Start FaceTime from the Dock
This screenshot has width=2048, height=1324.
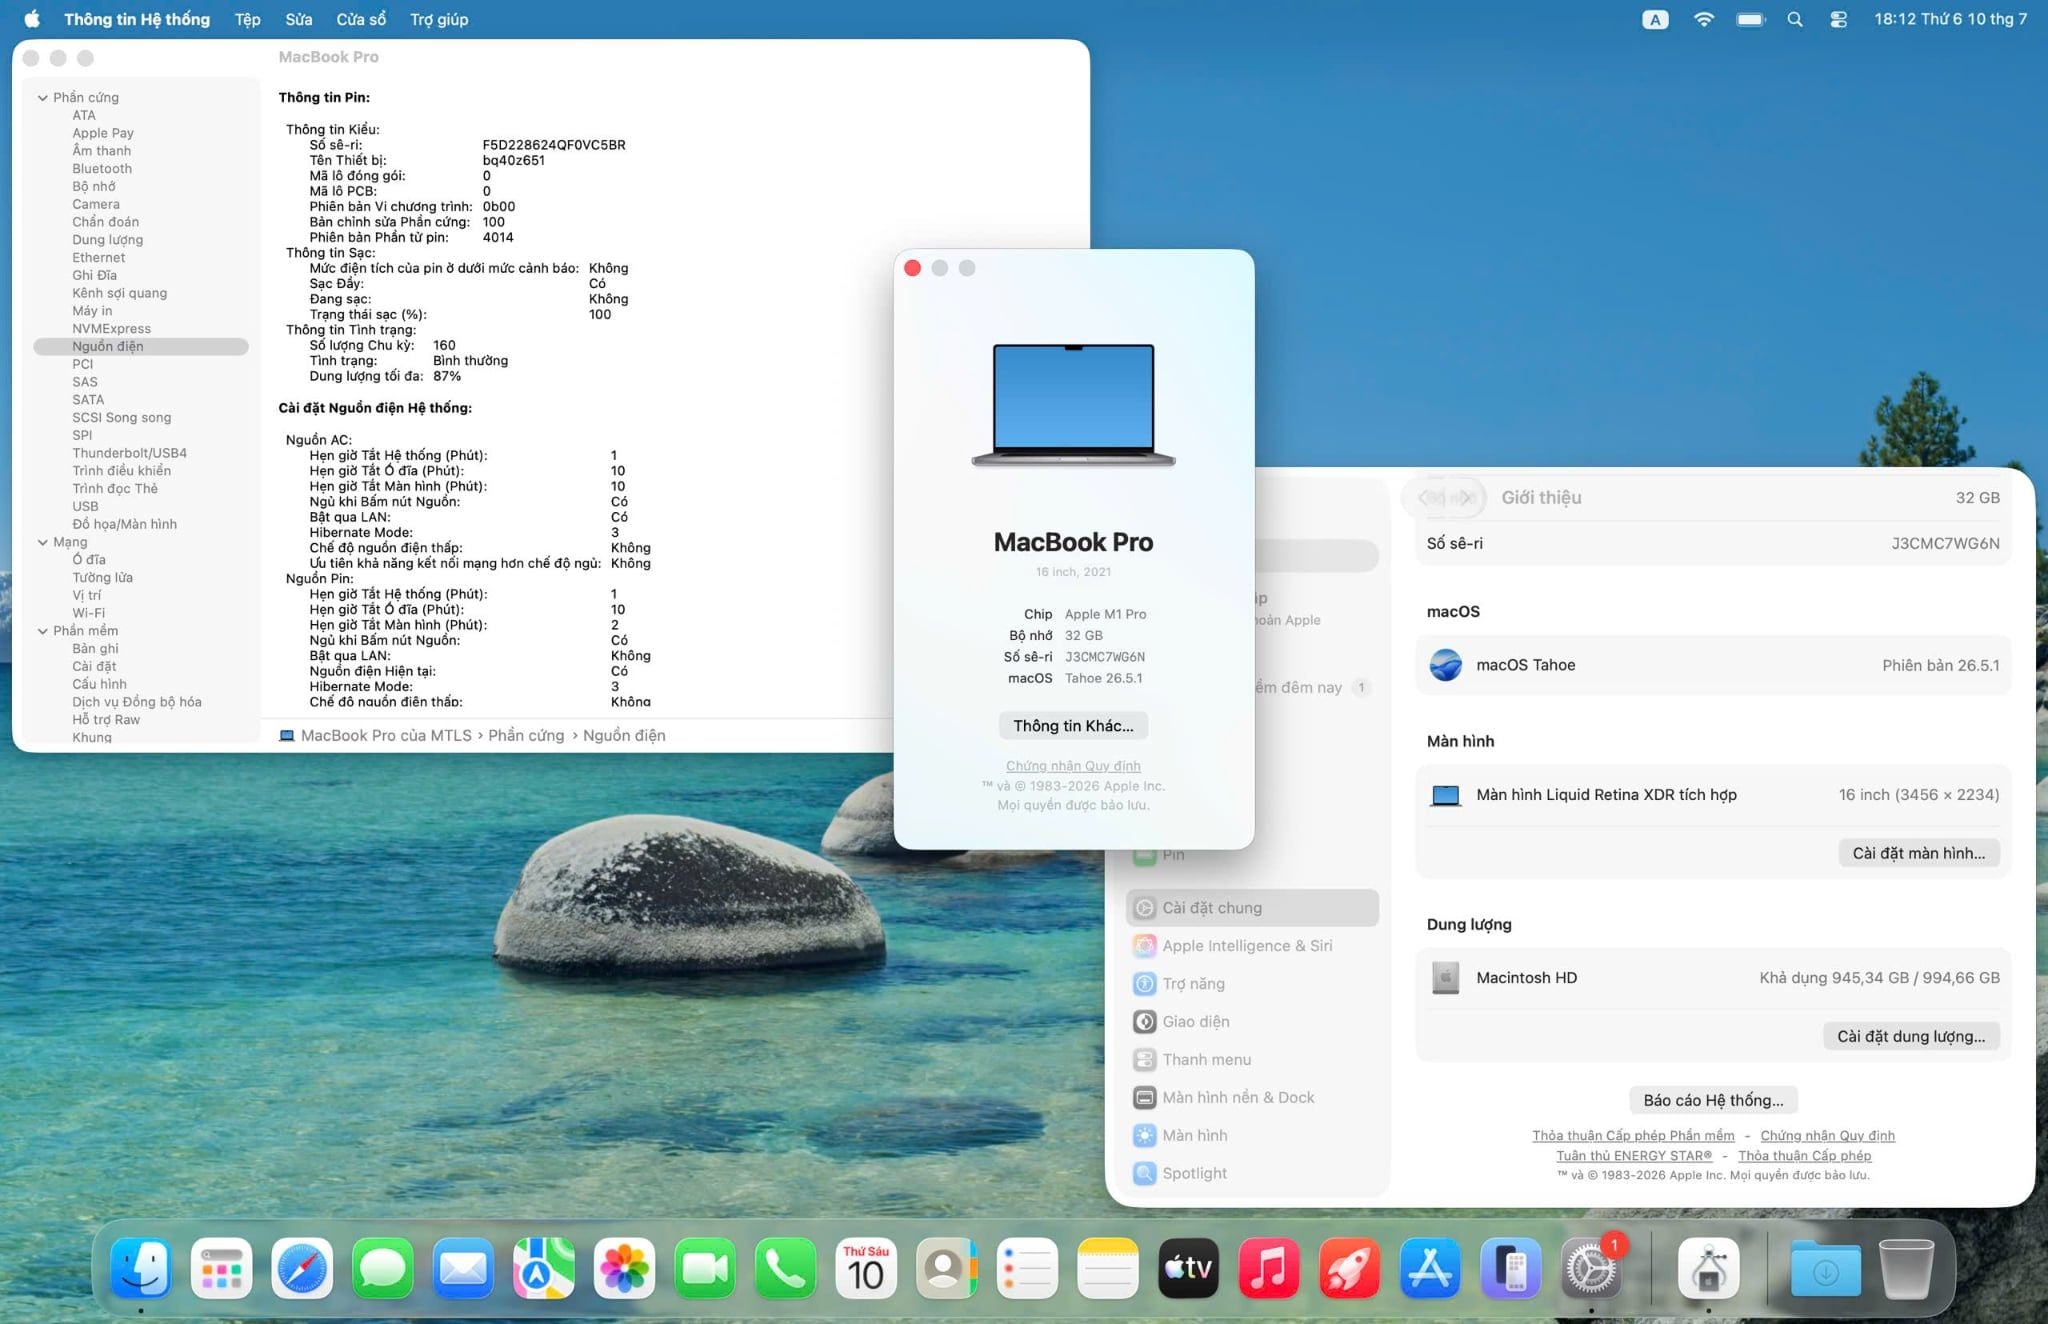pyautogui.click(x=705, y=1268)
